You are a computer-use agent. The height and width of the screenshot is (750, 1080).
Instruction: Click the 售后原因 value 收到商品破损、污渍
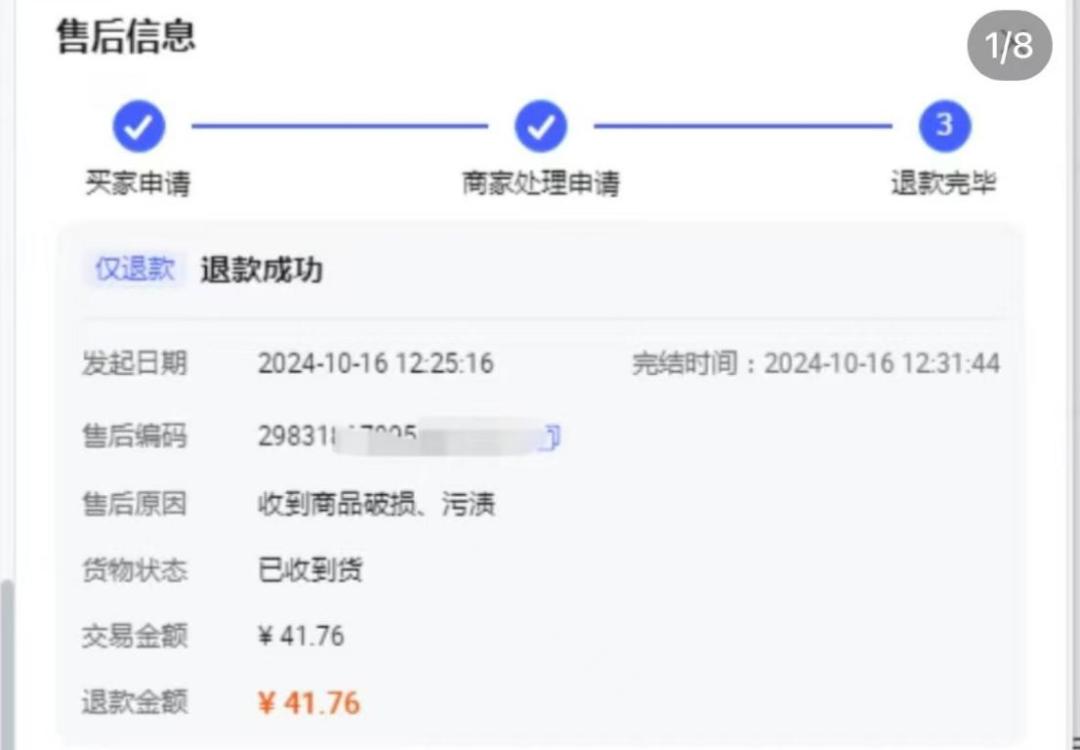tap(376, 505)
